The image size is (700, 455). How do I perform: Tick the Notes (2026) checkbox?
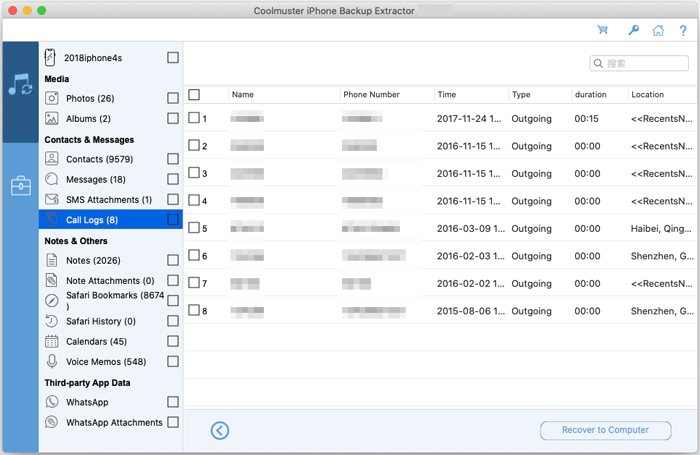(x=173, y=260)
